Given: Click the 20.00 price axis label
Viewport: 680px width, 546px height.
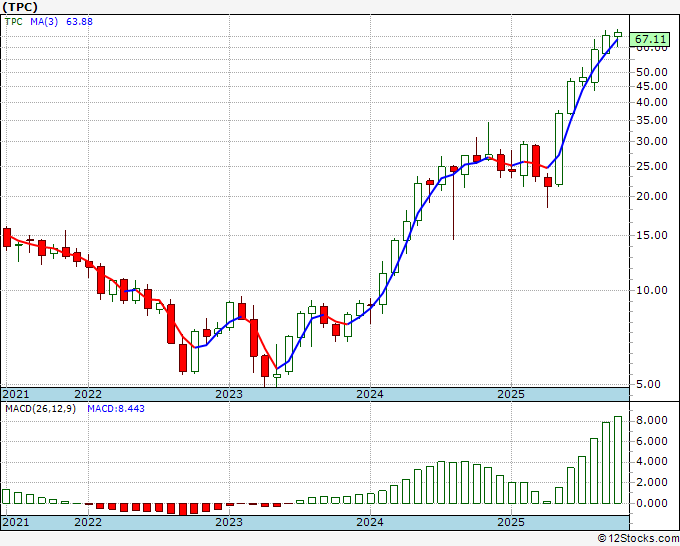Looking at the screenshot, I should 652,196.
